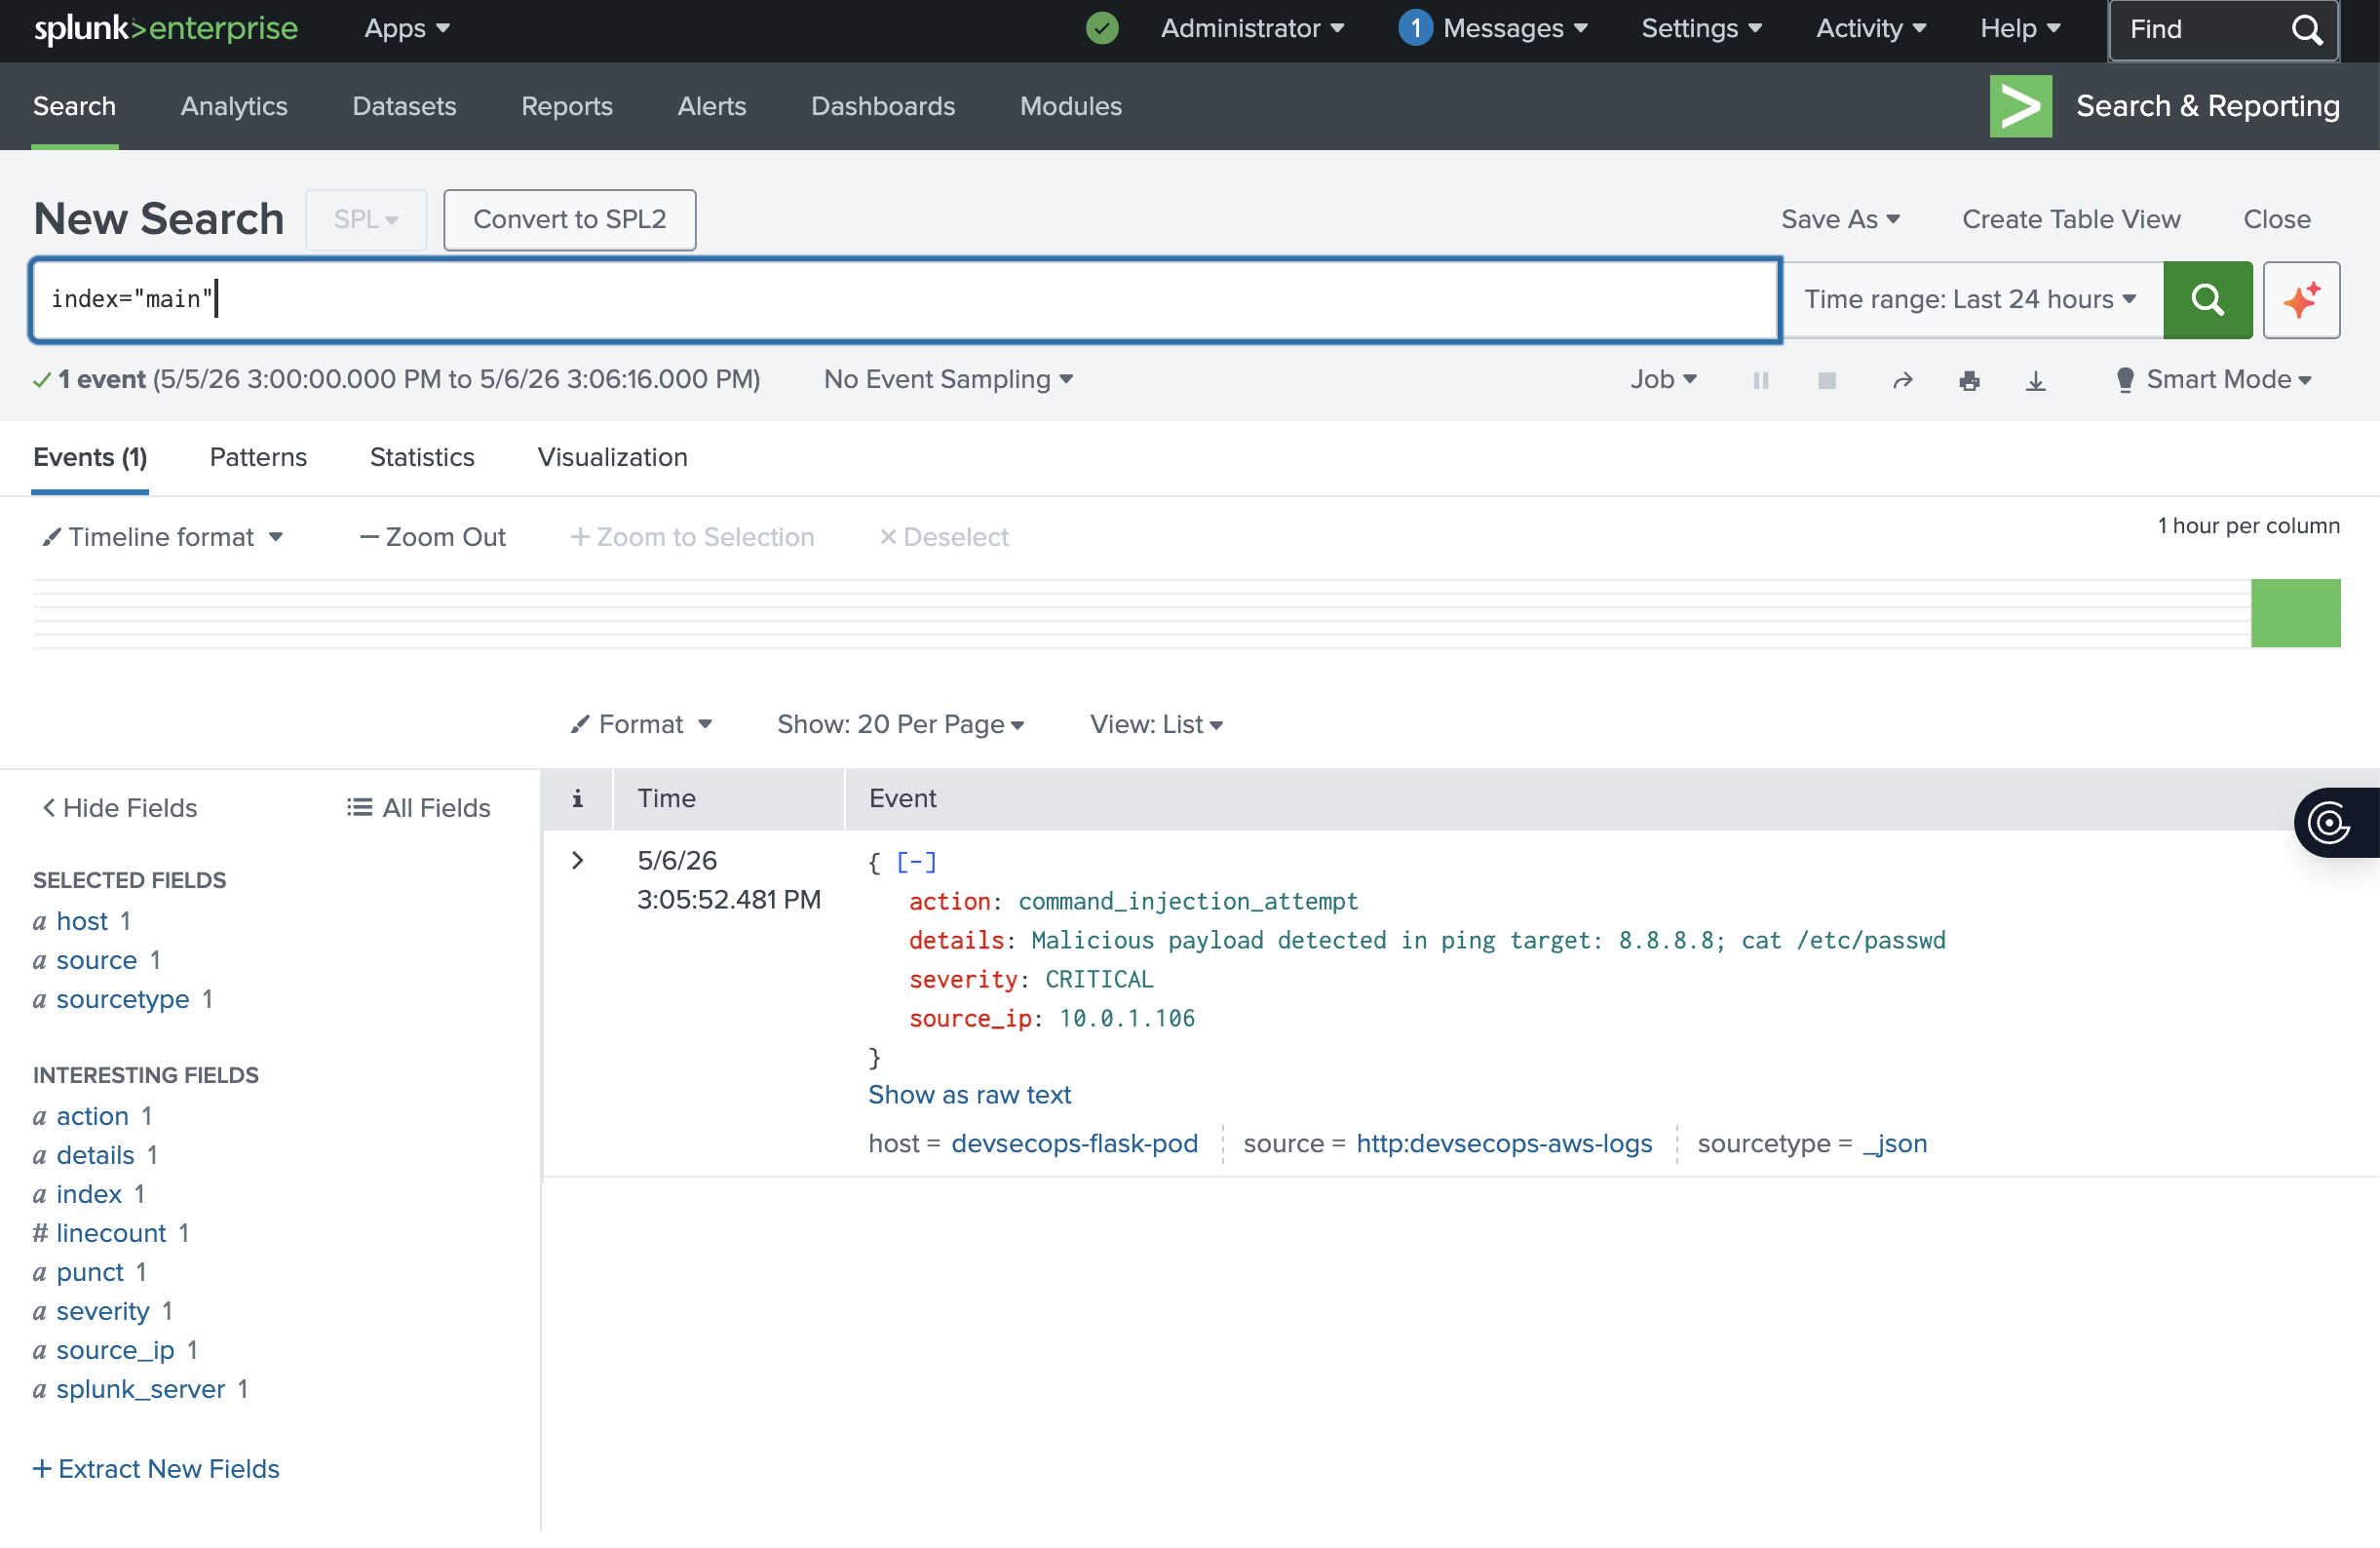
Task: Select the severity field in sidebar
Action: 103,1311
